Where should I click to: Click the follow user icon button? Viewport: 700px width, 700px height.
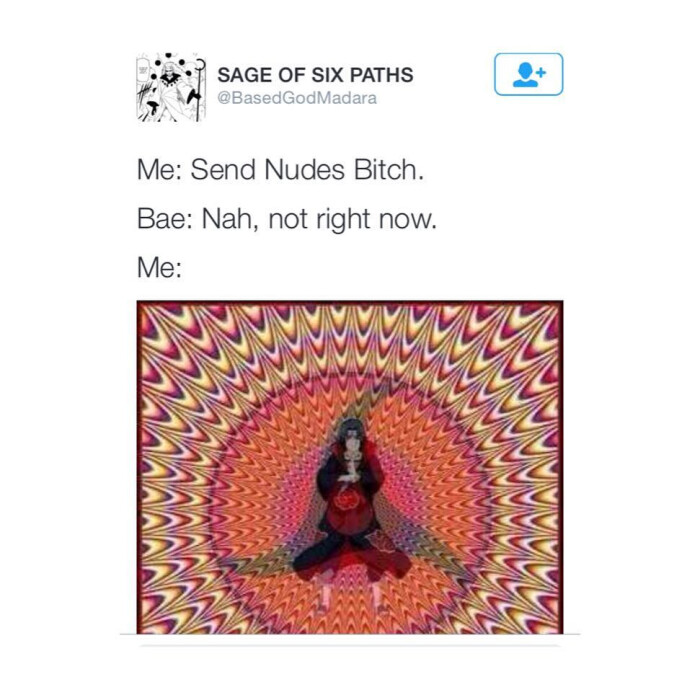click(528, 74)
